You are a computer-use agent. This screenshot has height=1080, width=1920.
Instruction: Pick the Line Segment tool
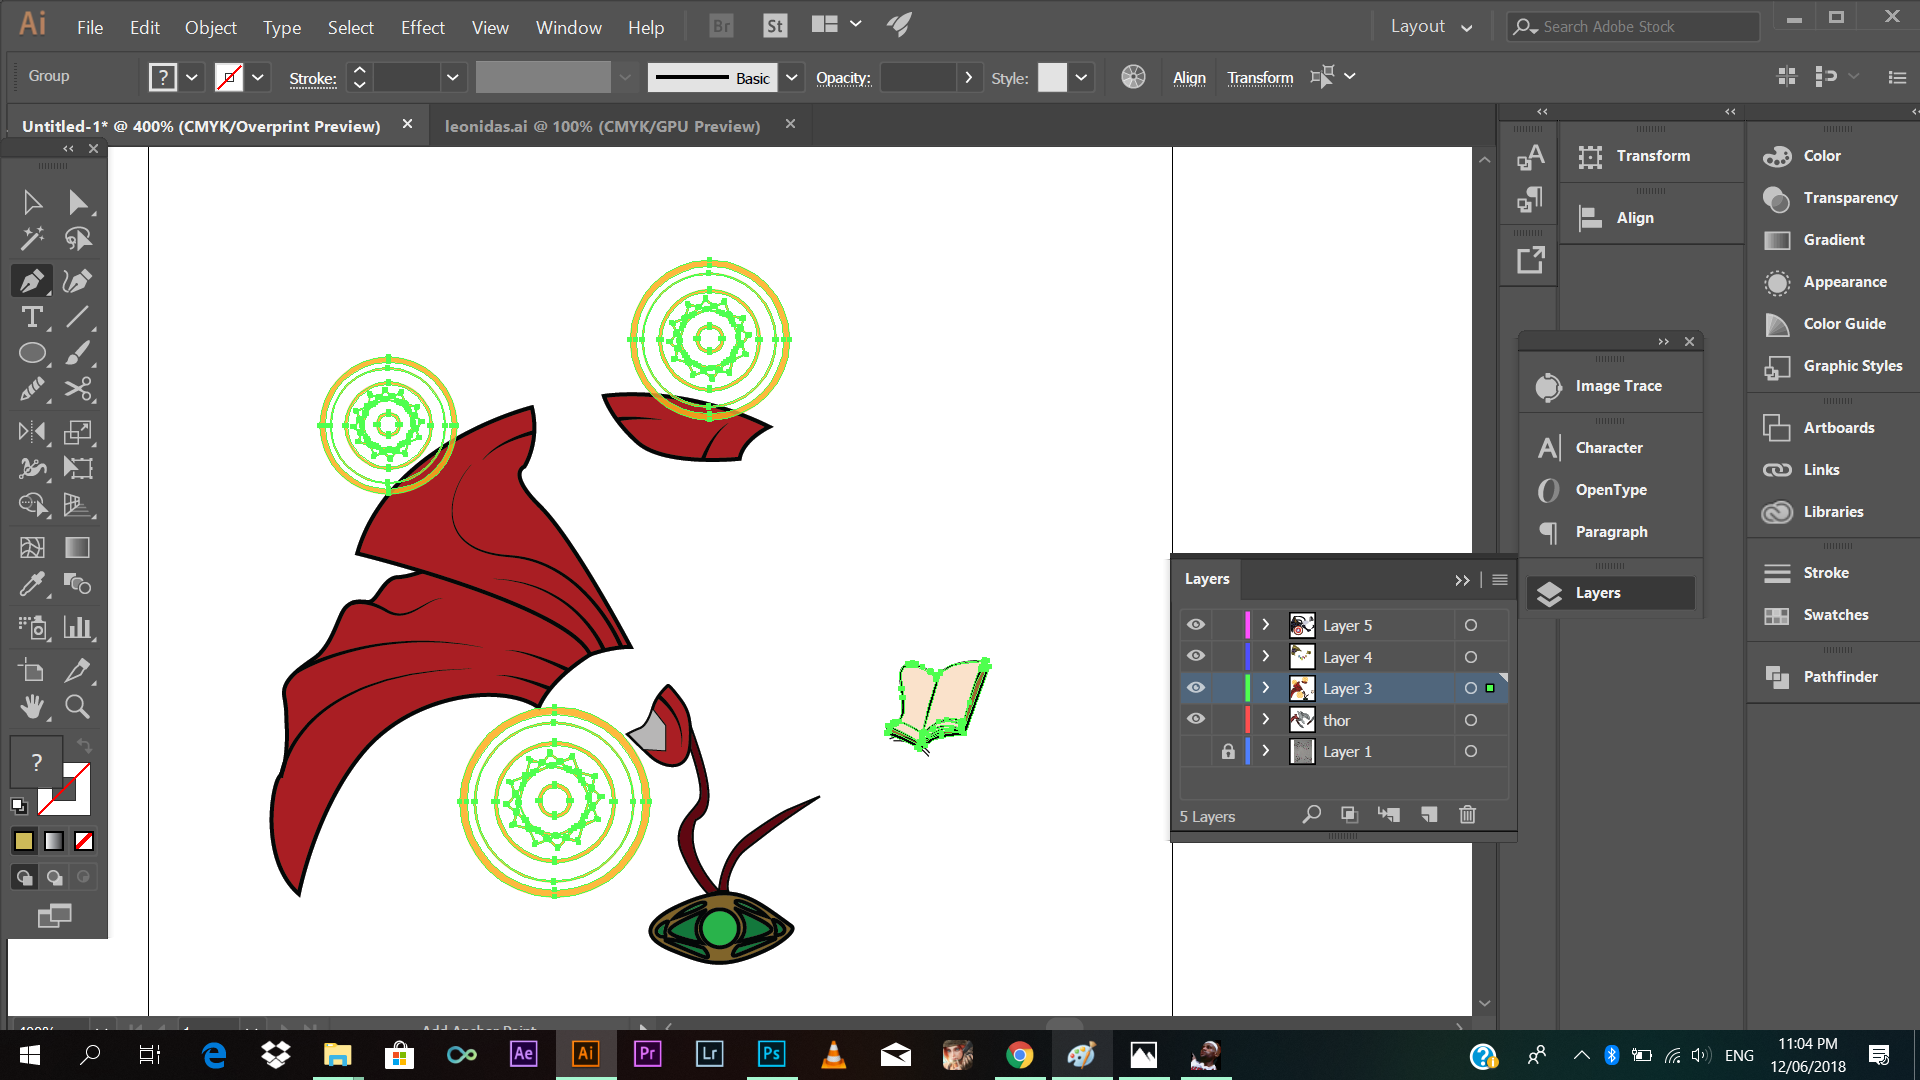[x=78, y=317]
